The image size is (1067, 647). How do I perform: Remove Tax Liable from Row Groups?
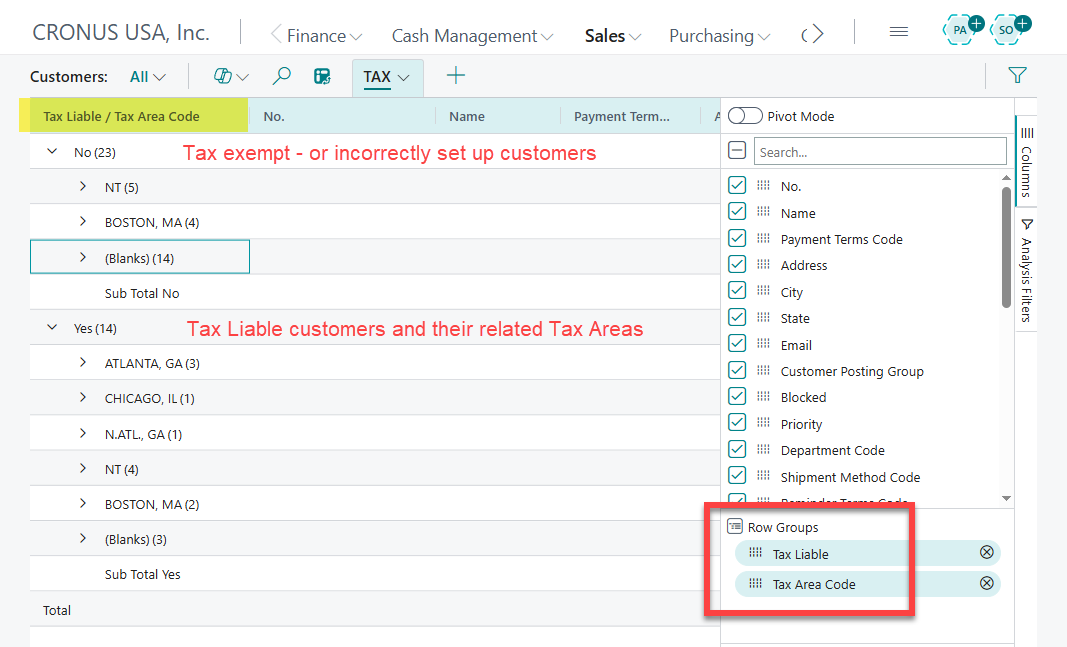click(x=986, y=552)
